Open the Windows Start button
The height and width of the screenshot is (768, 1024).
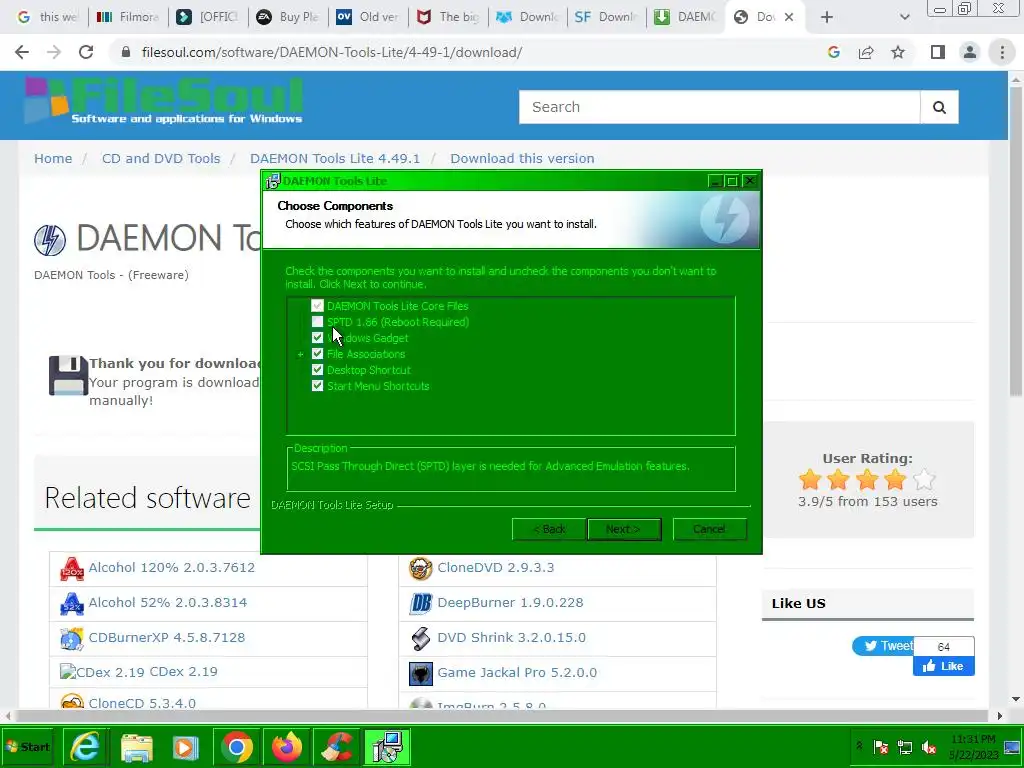coord(27,747)
